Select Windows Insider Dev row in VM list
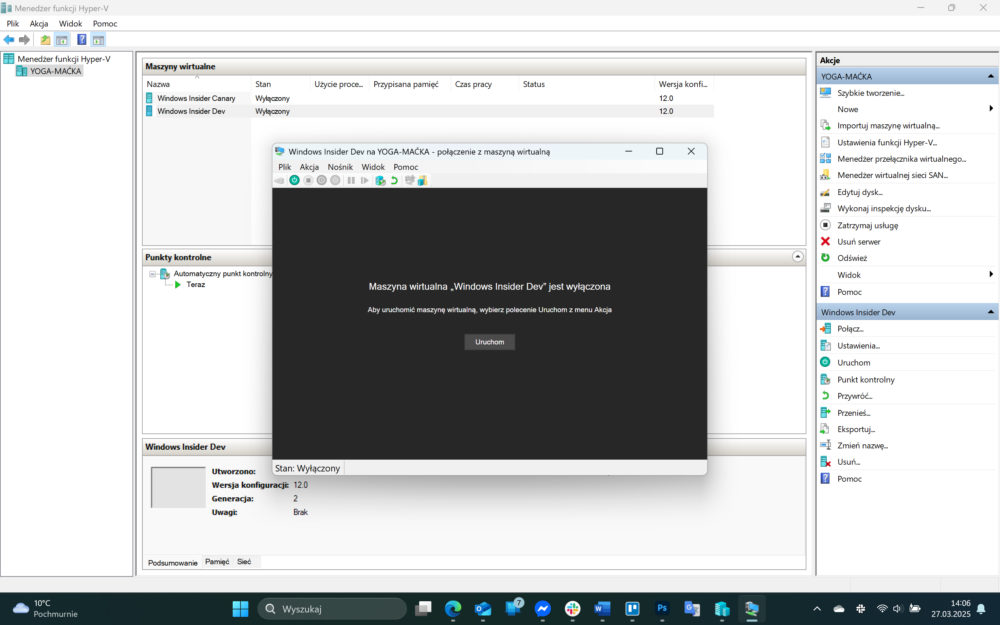This screenshot has height=625, width=1000. pyautogui.click(x=428, y=111)
